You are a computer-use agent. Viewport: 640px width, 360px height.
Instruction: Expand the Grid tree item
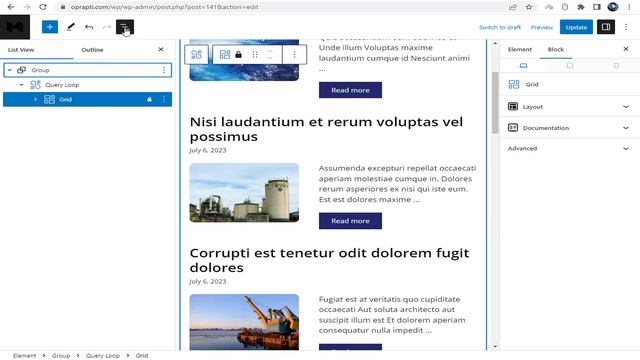coord(36,99)
